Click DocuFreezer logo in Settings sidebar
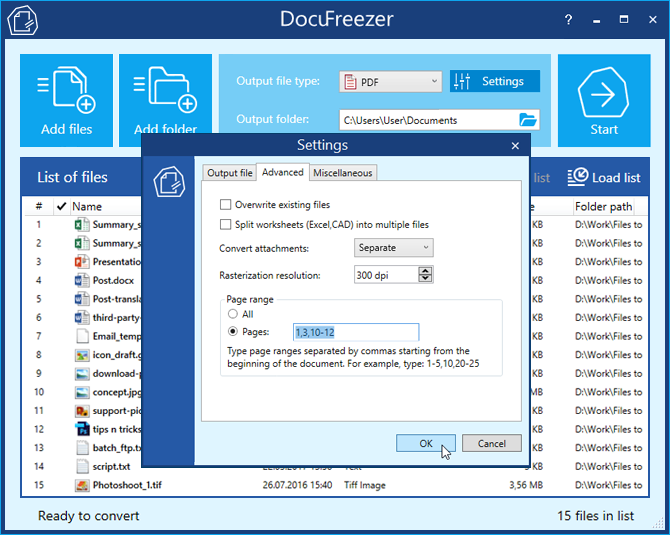670x535 pixels. click(x=169, y=182)
